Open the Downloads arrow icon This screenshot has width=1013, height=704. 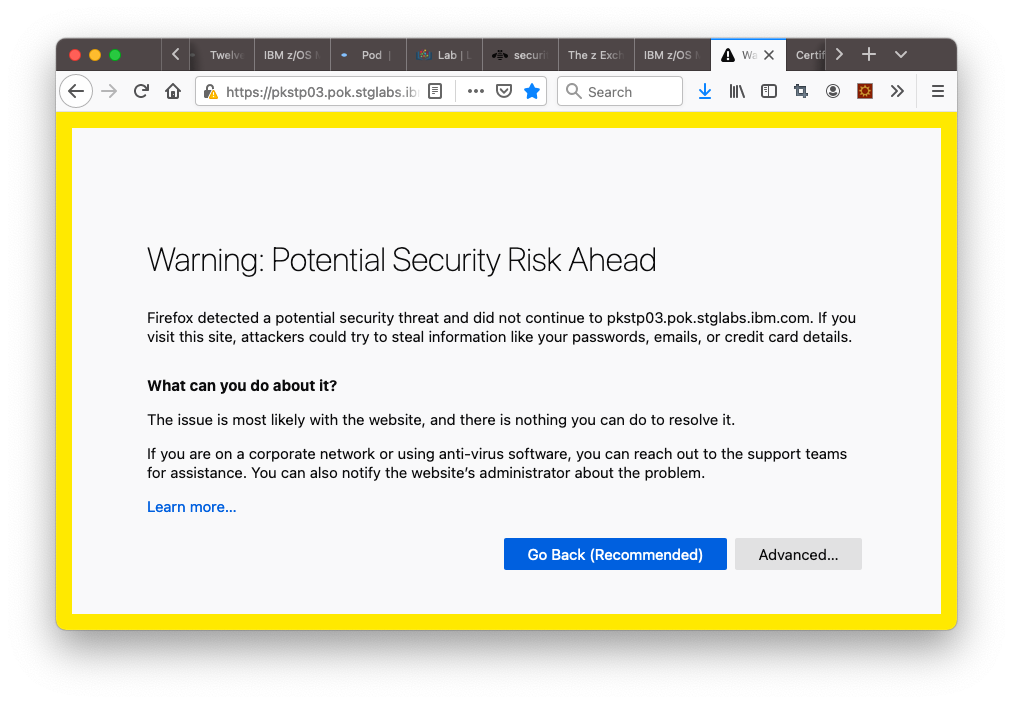coord(705,91)
